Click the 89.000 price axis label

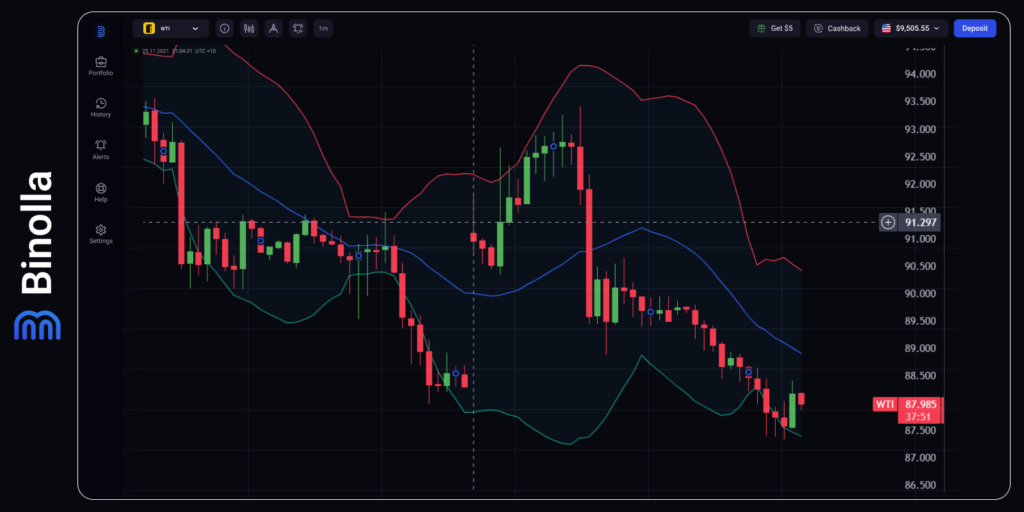[920, 348]
